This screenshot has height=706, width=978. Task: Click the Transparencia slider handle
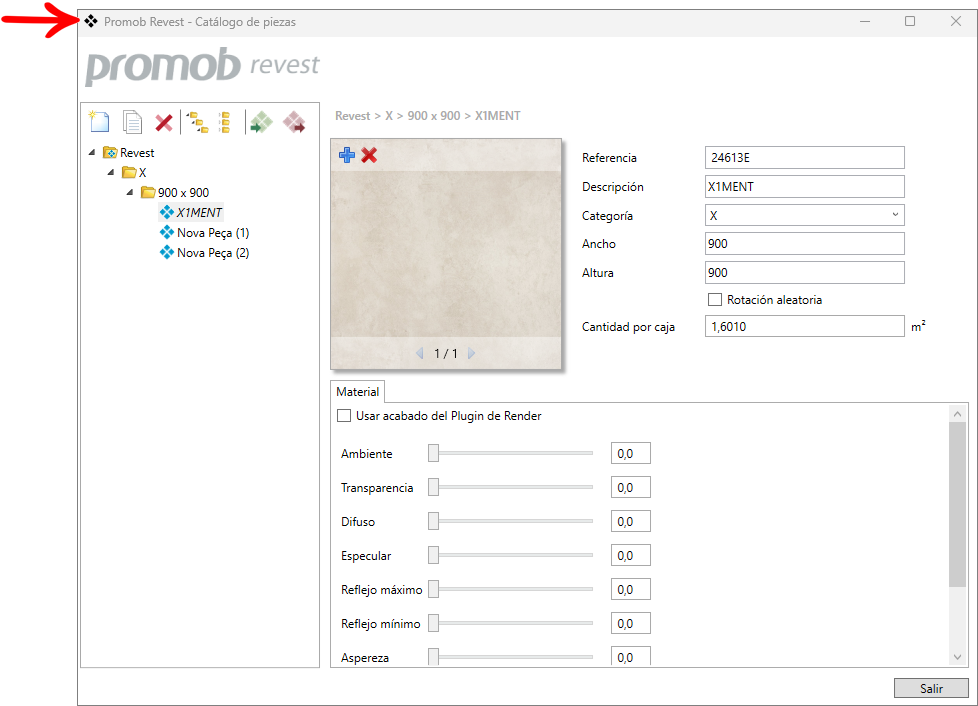point(434,488)
